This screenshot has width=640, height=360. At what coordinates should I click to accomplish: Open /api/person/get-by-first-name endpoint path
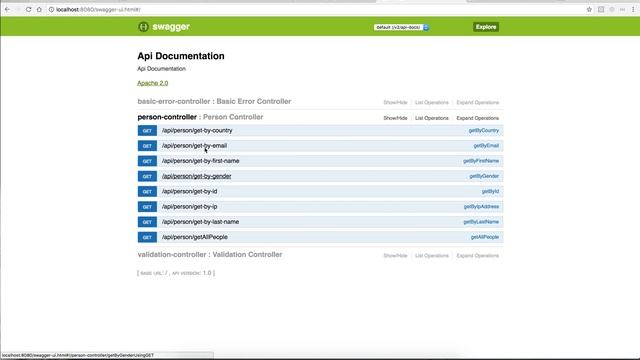200,161
